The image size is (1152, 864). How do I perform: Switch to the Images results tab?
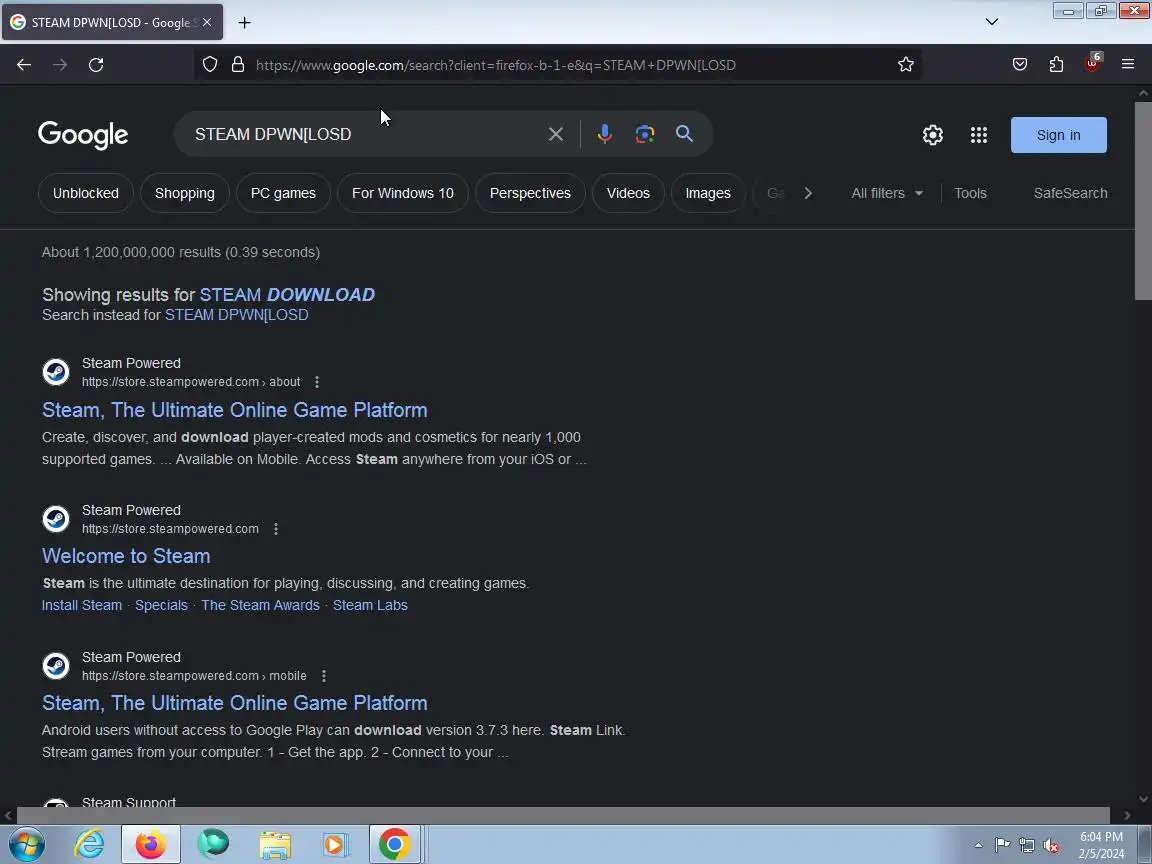click(708, 193)
